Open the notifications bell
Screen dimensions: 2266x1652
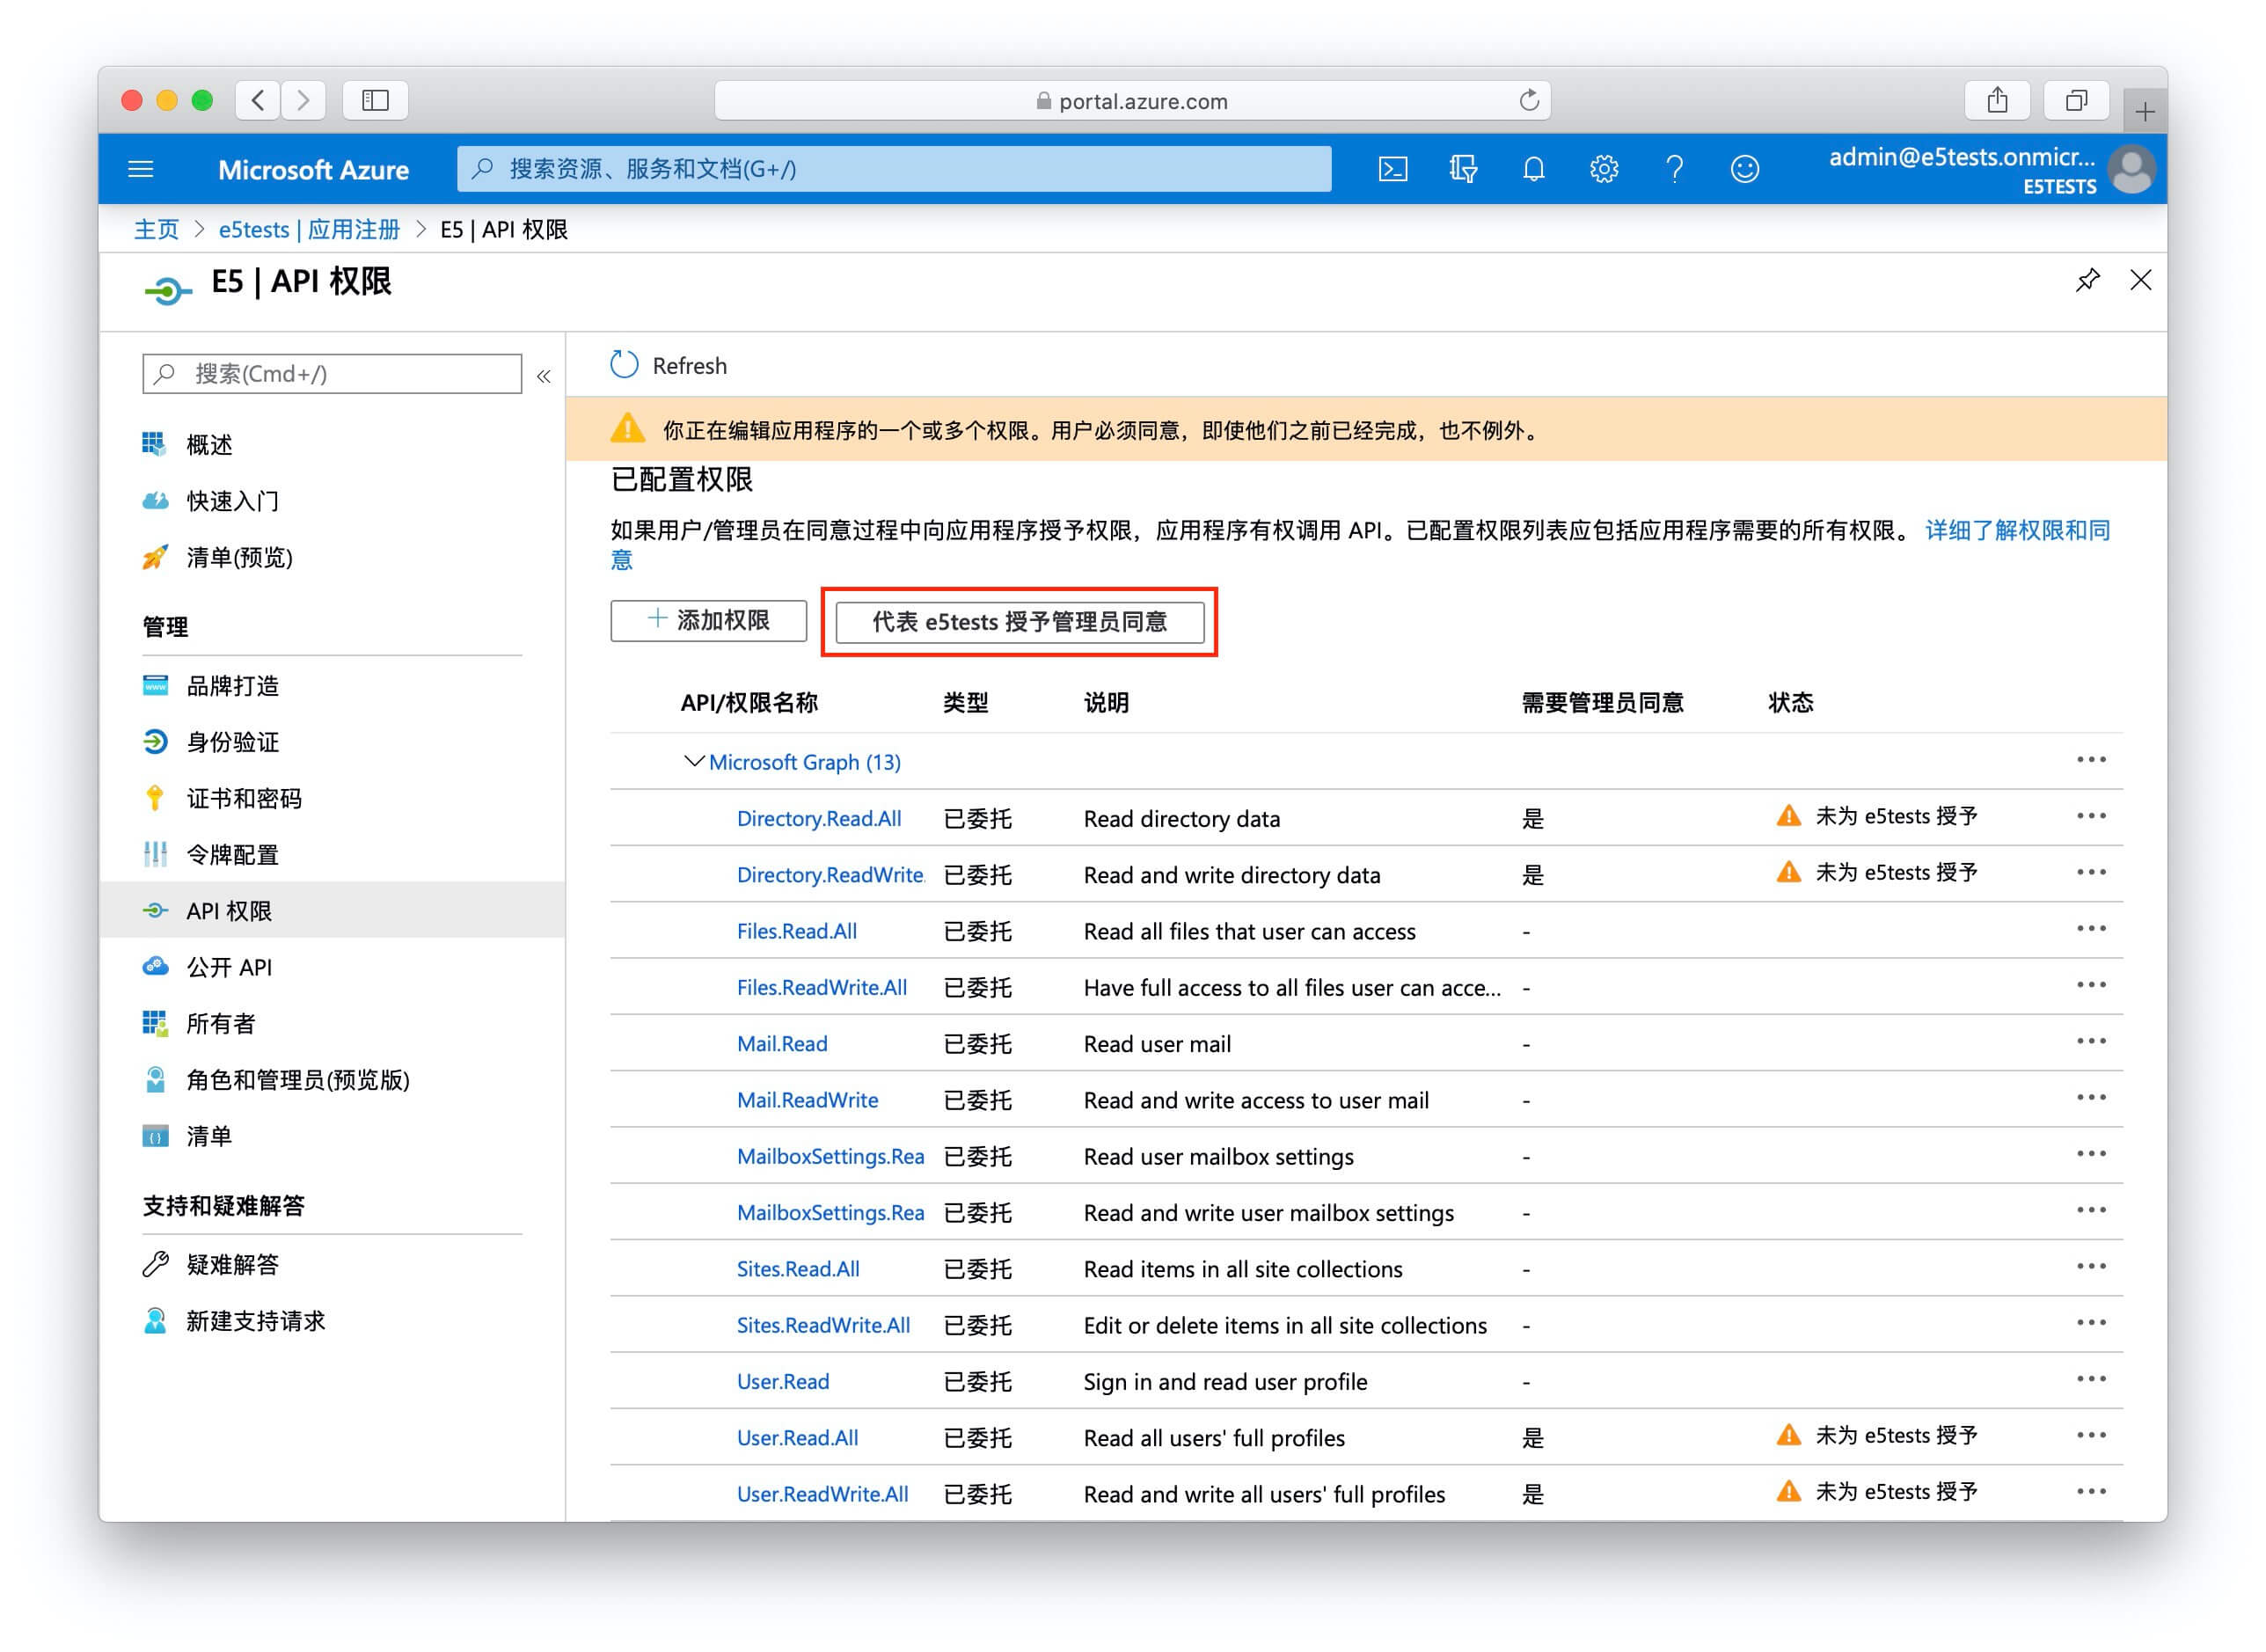click(x=1533, y=169)
